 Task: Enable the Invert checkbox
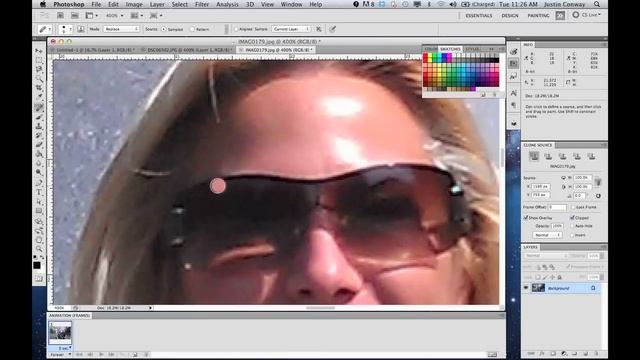[x=572, y=235]
